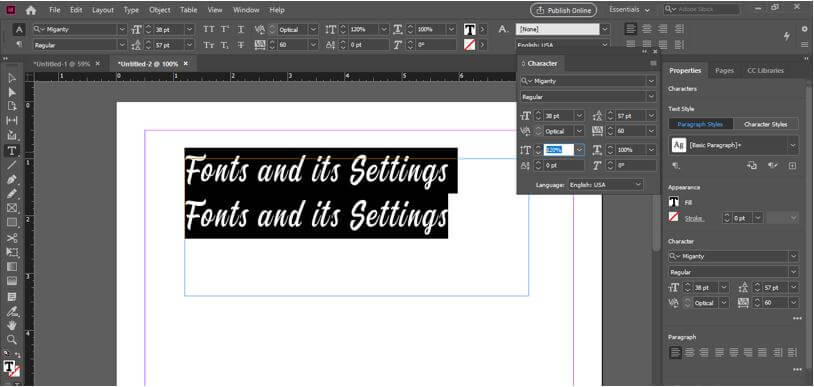
Task: Switch to Untitled-1 document tab
Action: pos(62,64)
